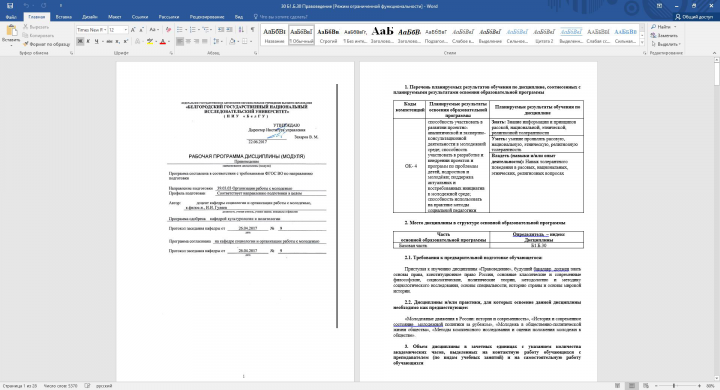Click the multilevel list icon
Image resolution: width=720 pixels, height=390 pixels.
point(206,30)
